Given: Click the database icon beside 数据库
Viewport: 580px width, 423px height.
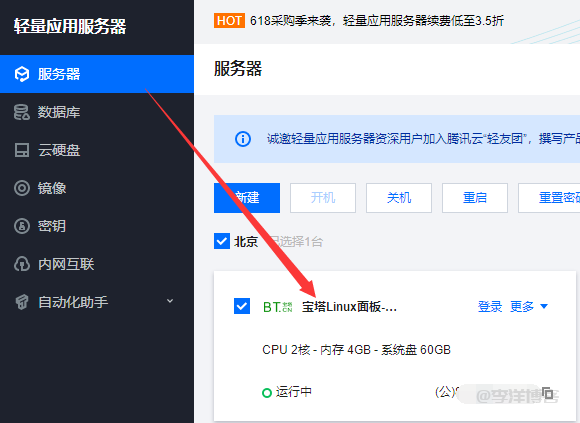Looking at the screenshot, I should (x=22, y=112).
